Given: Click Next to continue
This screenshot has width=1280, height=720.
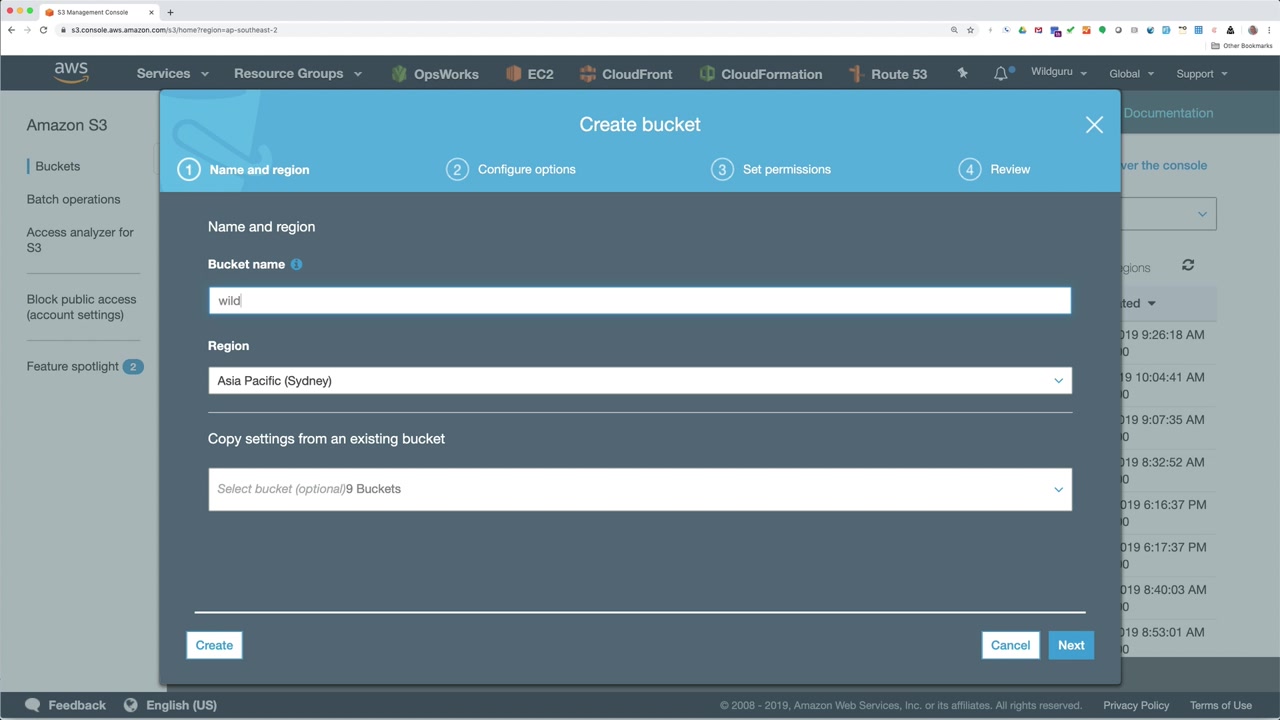Looking at the screenshot, I should pos(1071,645).
